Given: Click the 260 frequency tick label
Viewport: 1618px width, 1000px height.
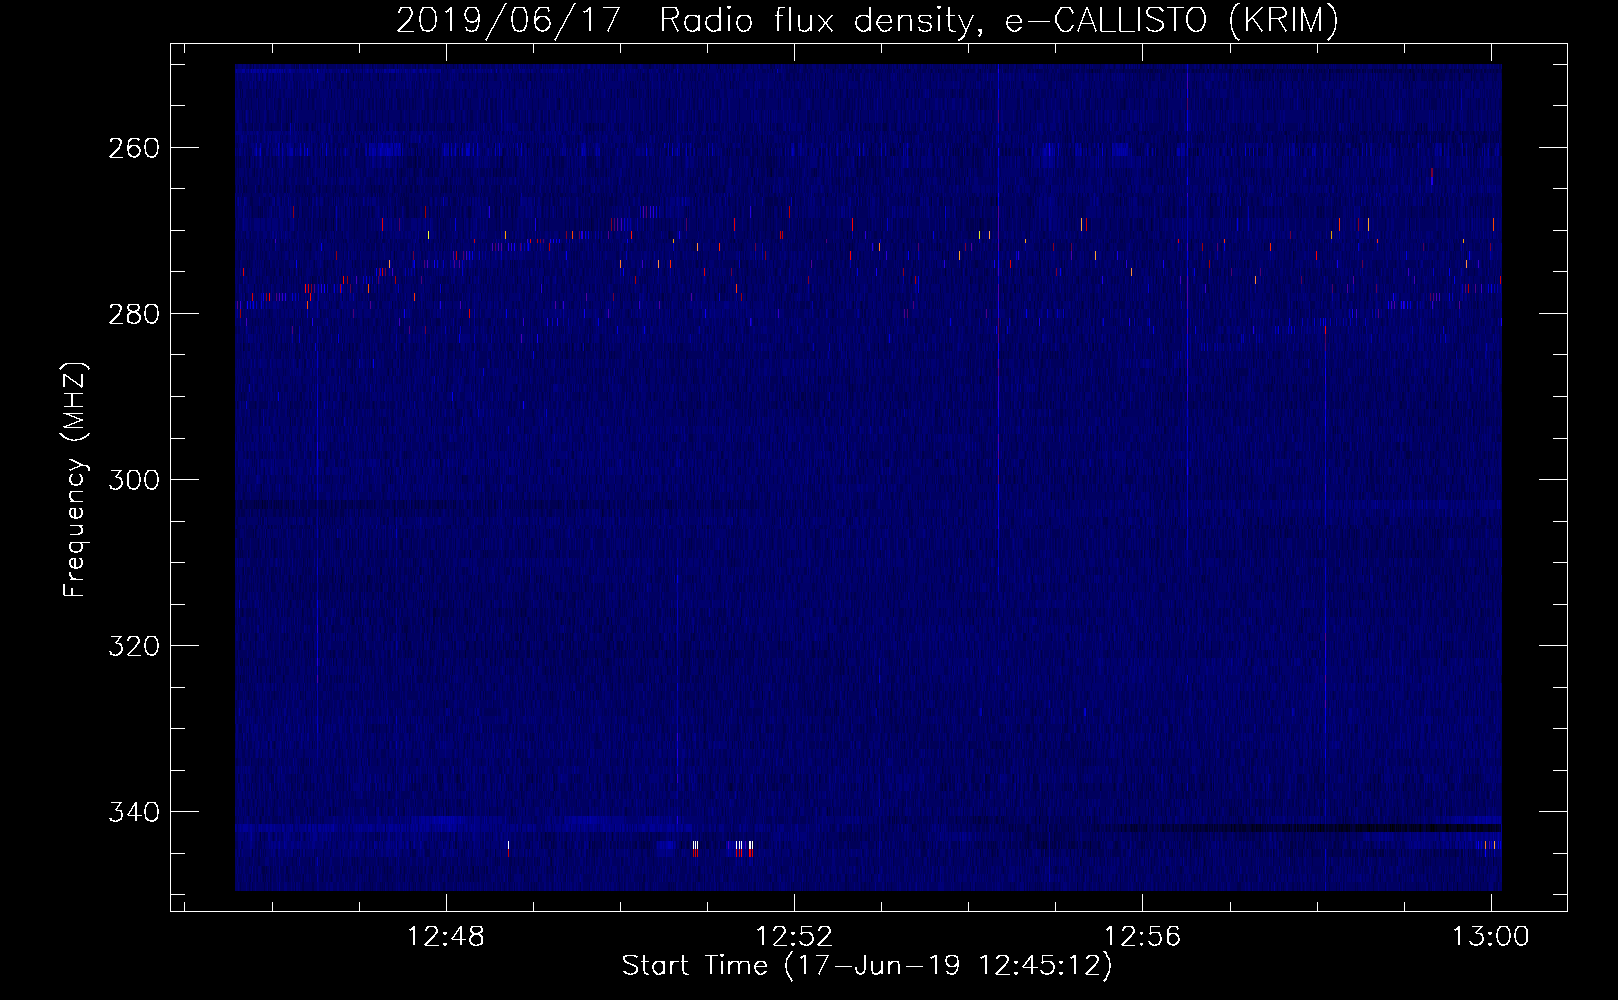Looking at the screenshot, I should (134, 148).
